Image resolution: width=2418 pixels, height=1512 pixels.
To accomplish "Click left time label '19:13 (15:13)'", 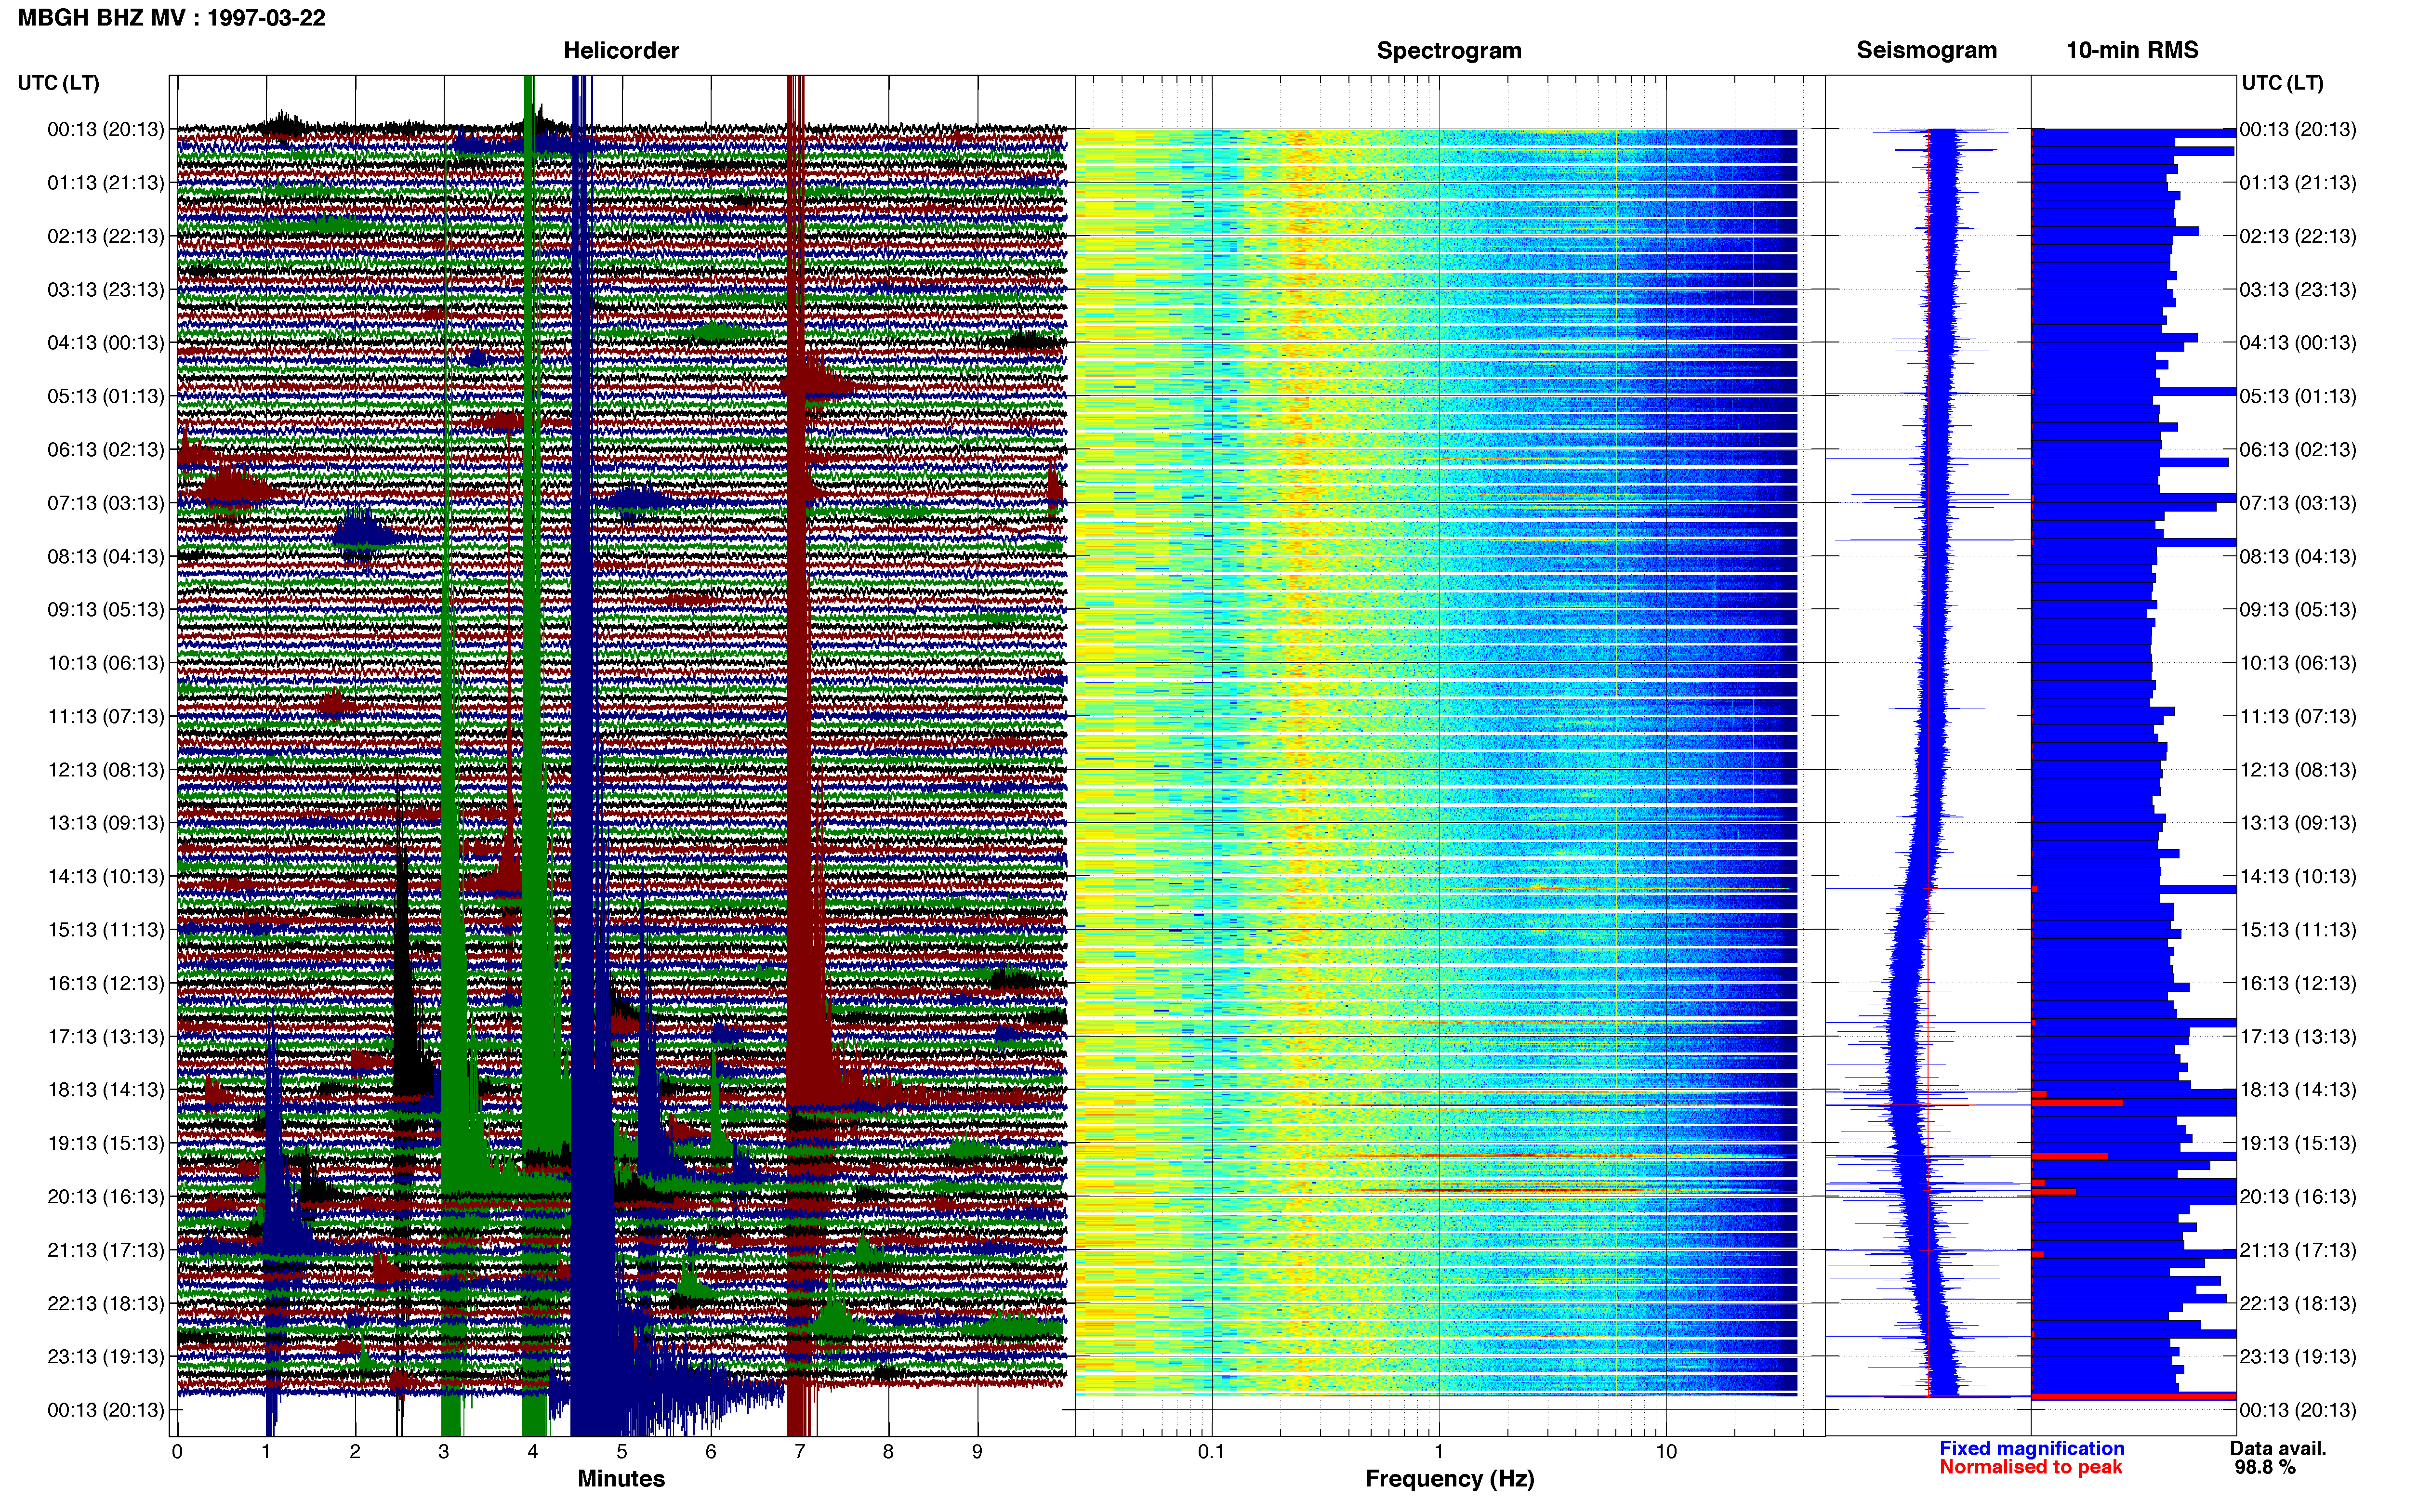I will coord(106,1143).
